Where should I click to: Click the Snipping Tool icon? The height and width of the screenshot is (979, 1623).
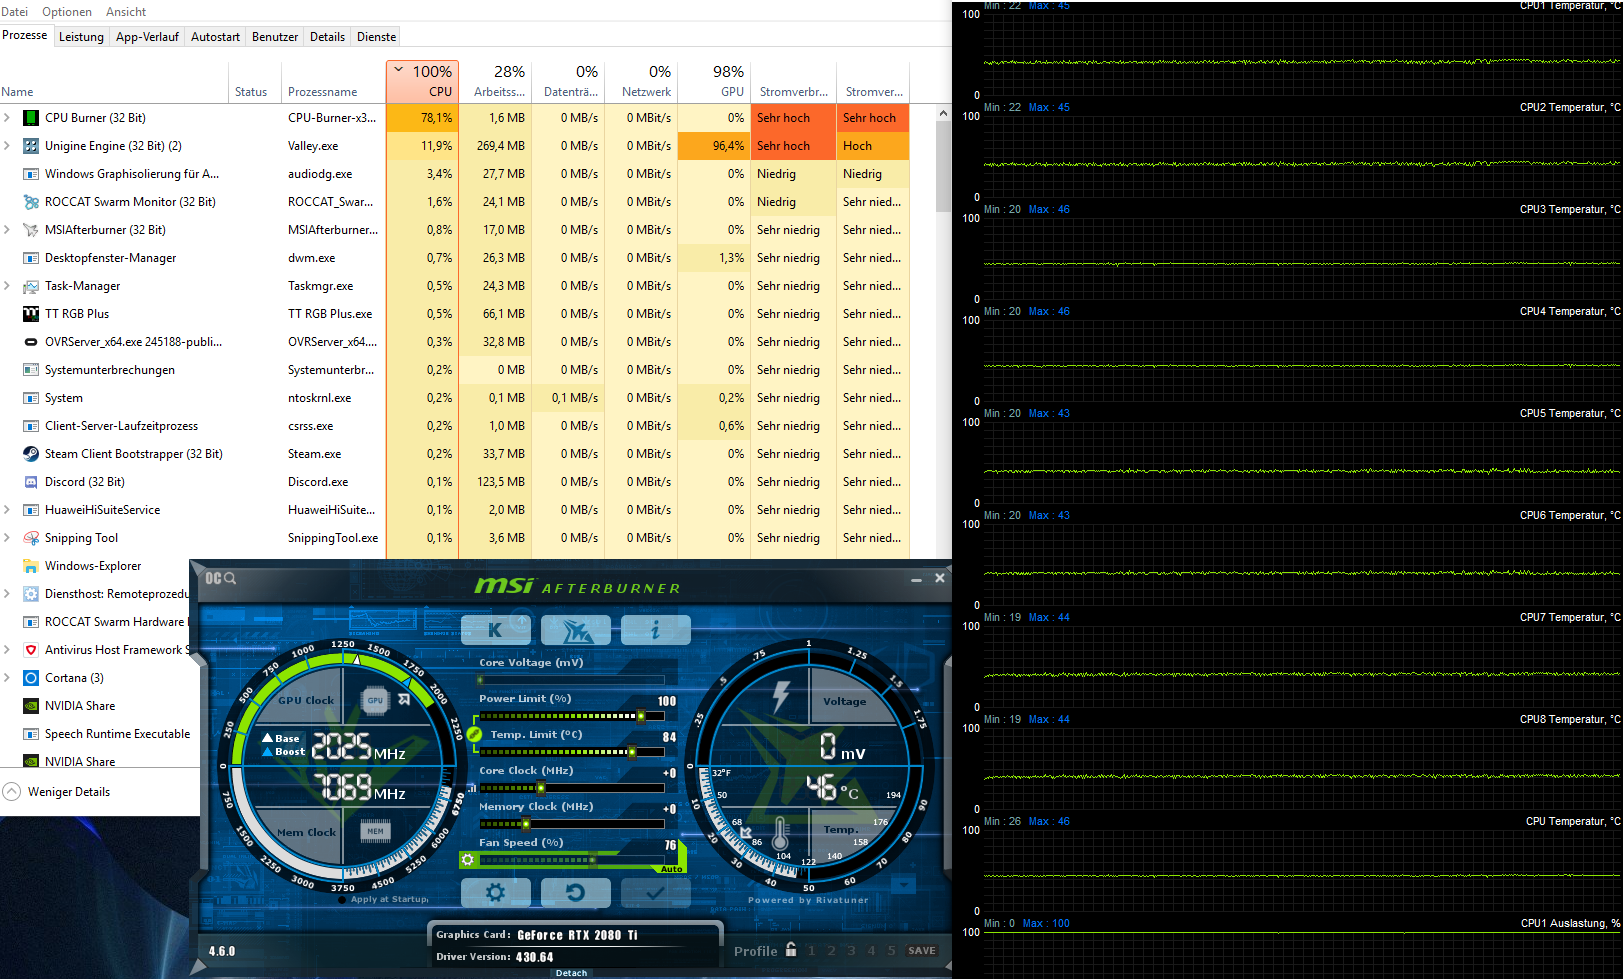tap(31, 538)
